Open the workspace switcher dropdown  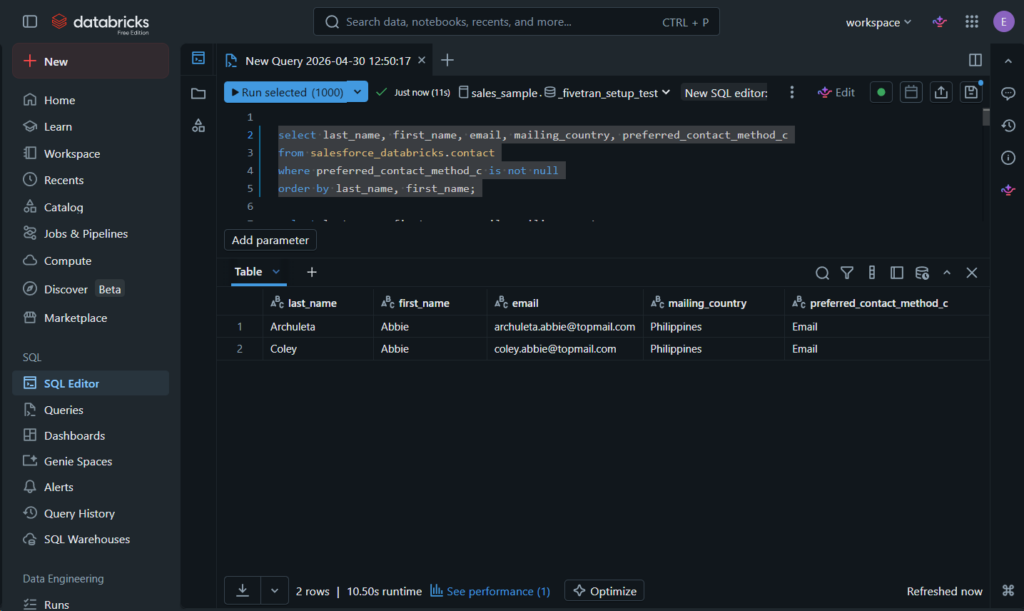pyautogui.click(x=878, y=22)
